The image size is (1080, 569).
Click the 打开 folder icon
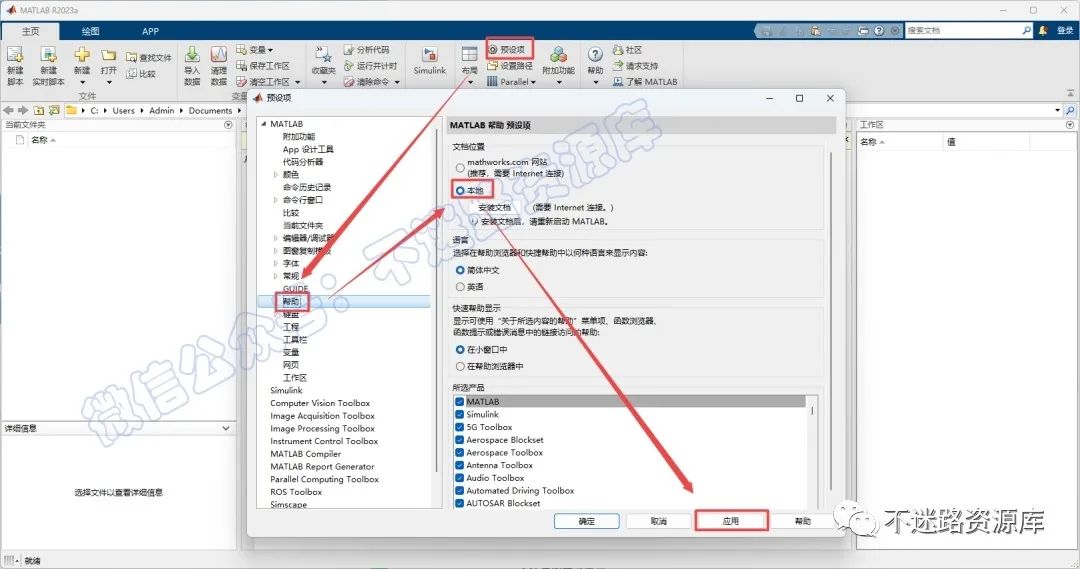click(x=109, y=54)
